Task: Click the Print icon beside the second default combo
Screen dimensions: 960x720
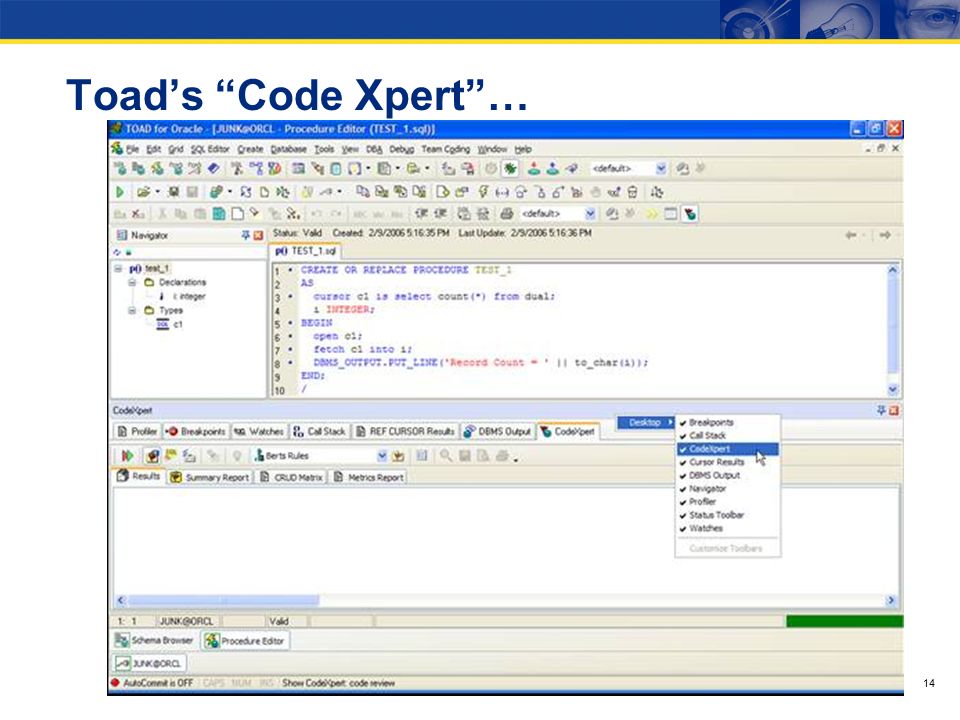Action: click(x=506, y=214)
